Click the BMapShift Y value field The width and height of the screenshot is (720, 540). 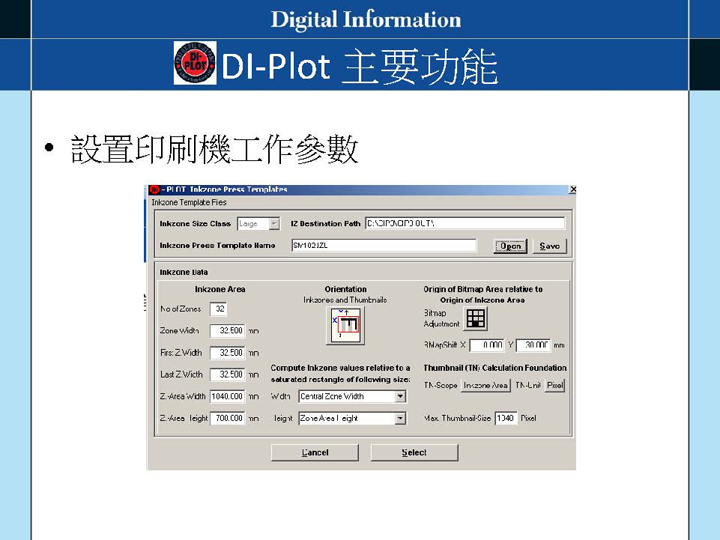click(533, 345)
